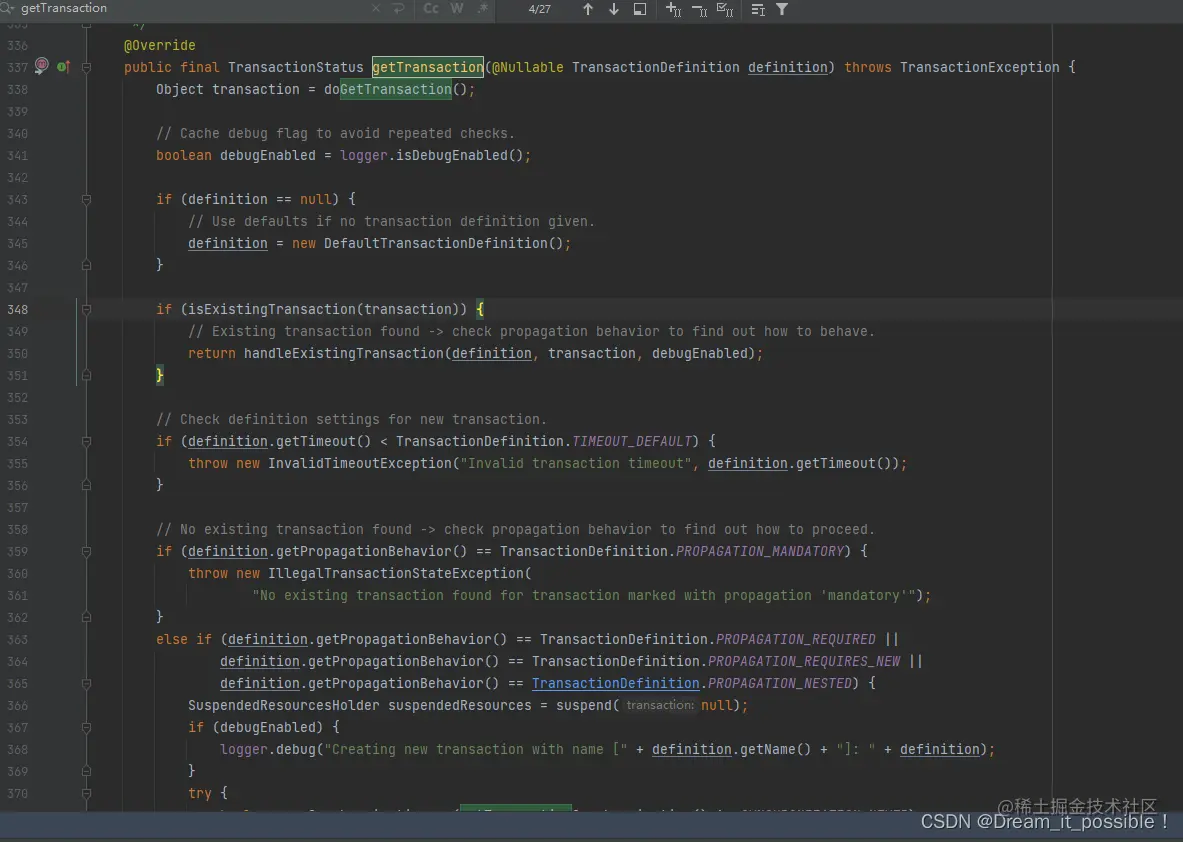Click the overrides gutter icon on line 337
The width and height of the screenshot is (1183, 842).
[x=63, y=66]
